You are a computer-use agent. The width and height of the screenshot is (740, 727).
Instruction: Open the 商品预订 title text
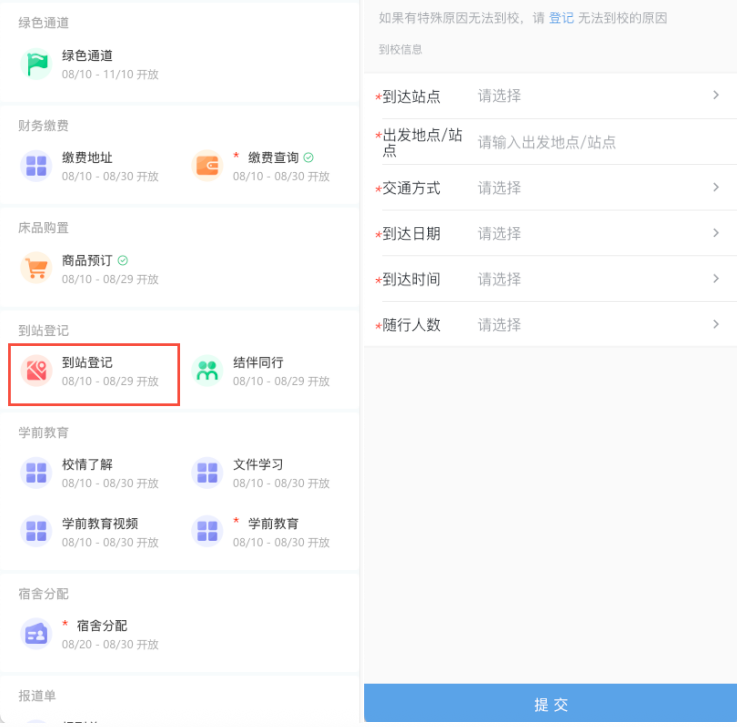(x=87, y=261)
